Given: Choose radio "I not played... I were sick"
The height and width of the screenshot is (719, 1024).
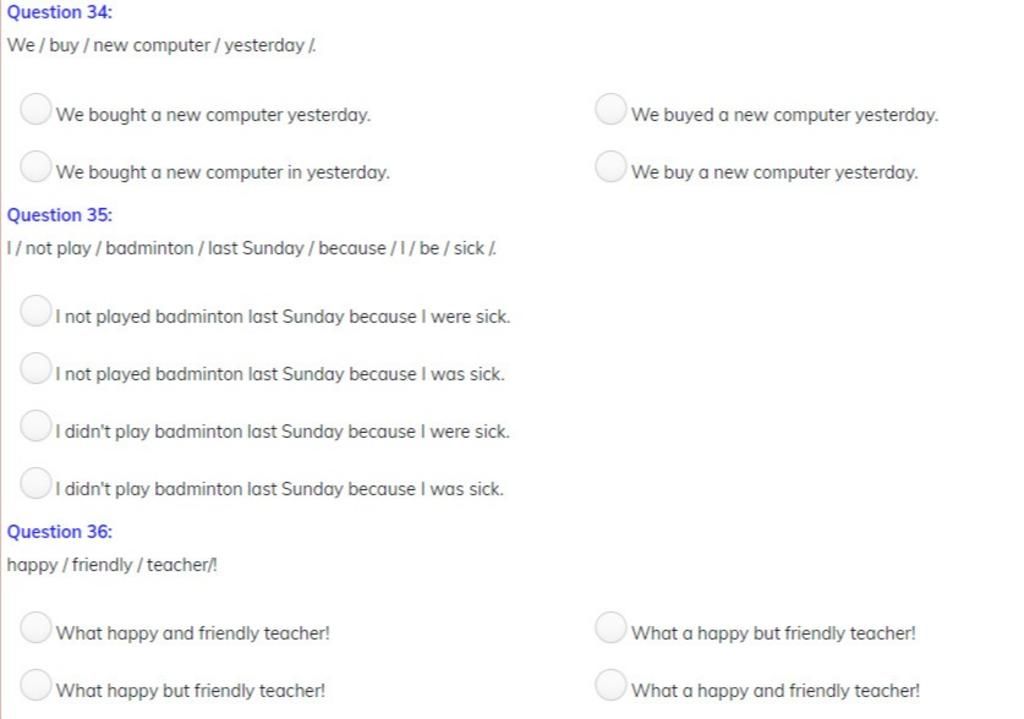Looking at the screenshot, I should [x=36, y=311].
